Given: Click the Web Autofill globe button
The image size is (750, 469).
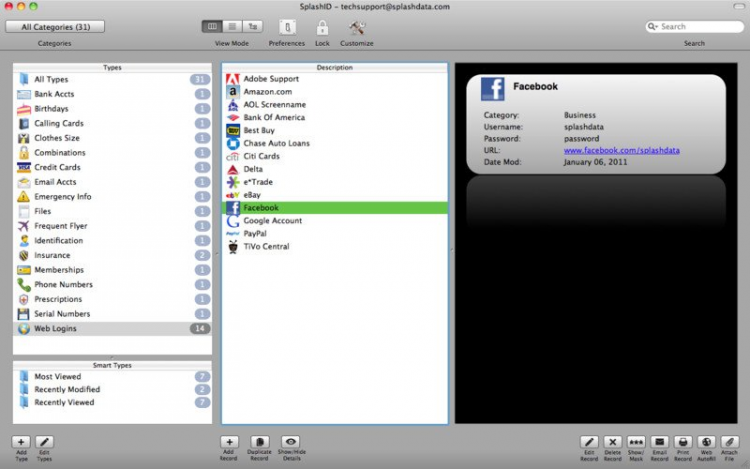Looking at the screenshot, I should pyautogui.click(x=706, y=442).
